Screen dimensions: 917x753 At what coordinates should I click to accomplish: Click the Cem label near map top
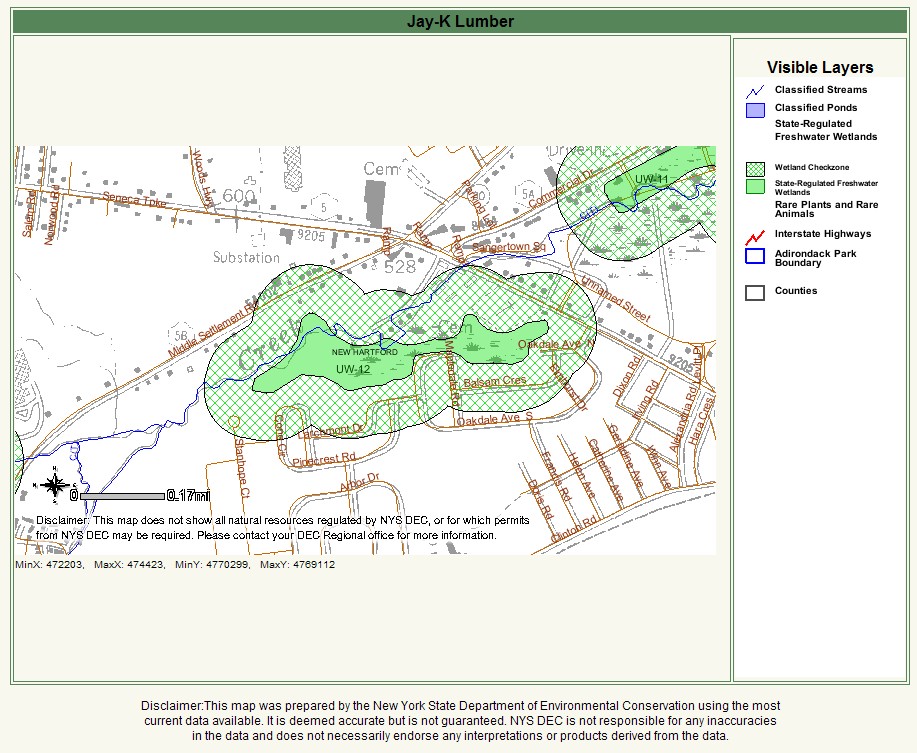click(x=381, y=169)
